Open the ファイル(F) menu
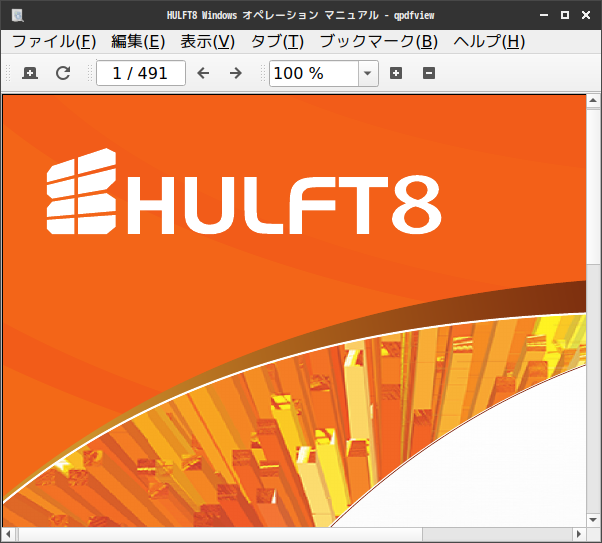The image size is (602, 543). tap(54, 41)
